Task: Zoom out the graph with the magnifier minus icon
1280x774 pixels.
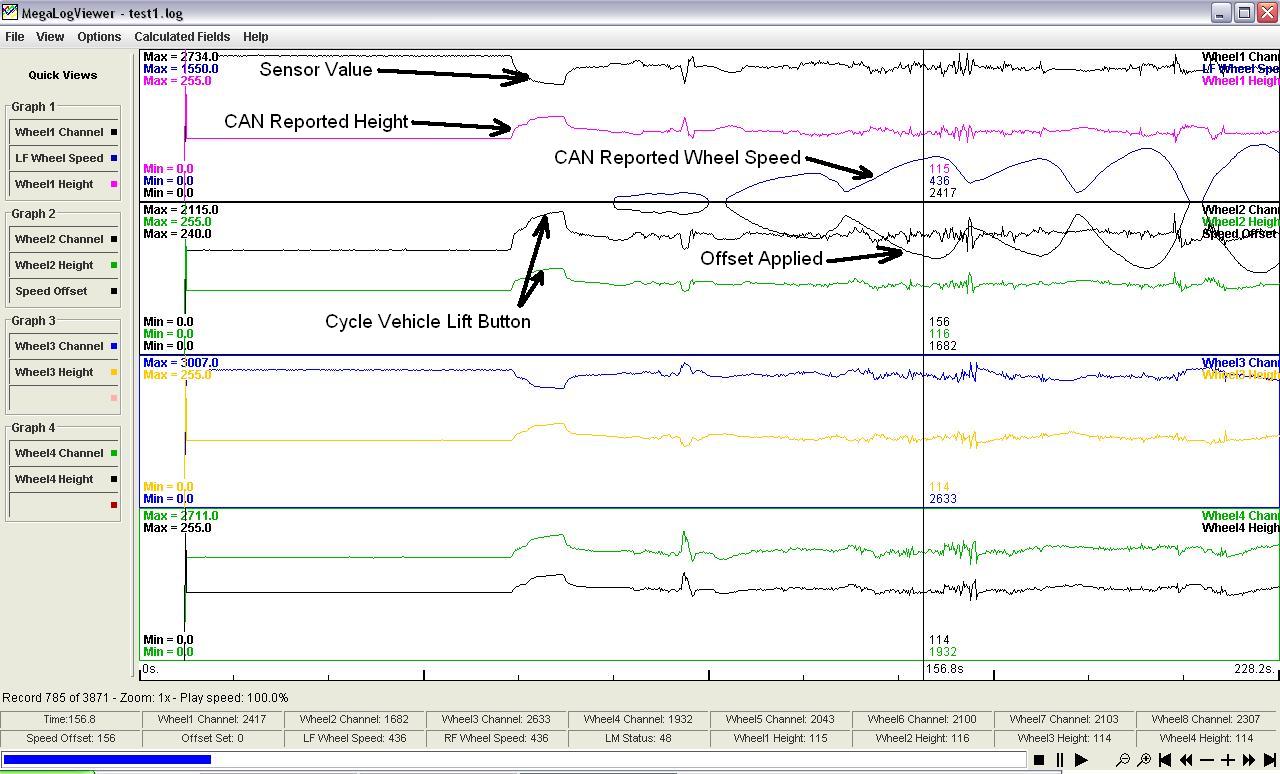Action: coord(1123,760)
